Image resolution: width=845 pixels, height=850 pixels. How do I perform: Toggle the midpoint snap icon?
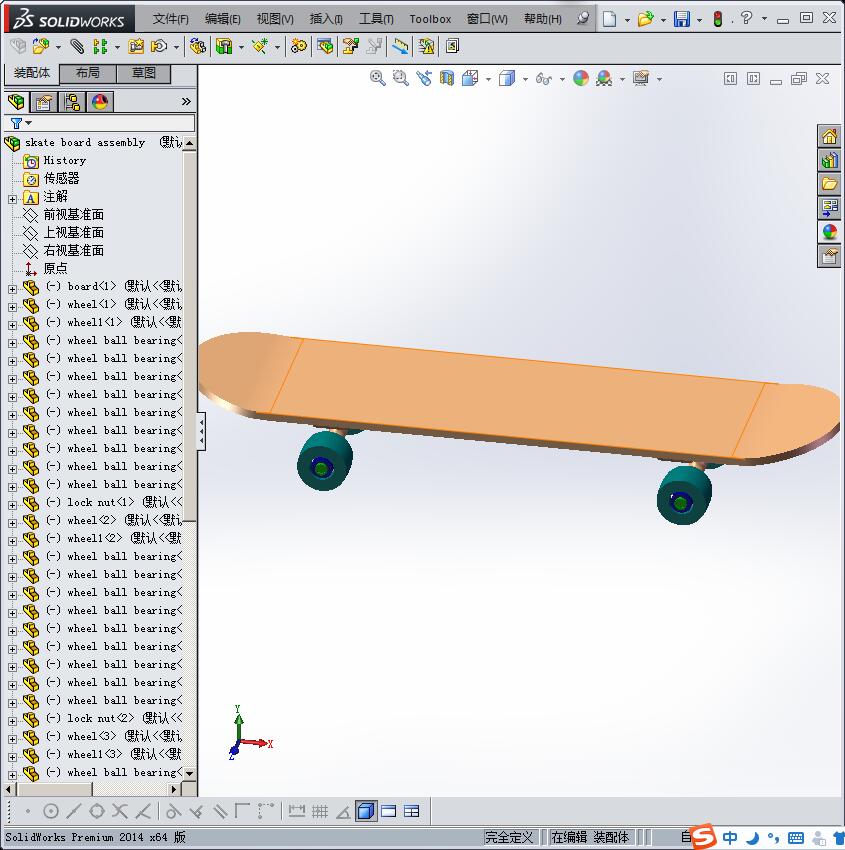point(74,812)
